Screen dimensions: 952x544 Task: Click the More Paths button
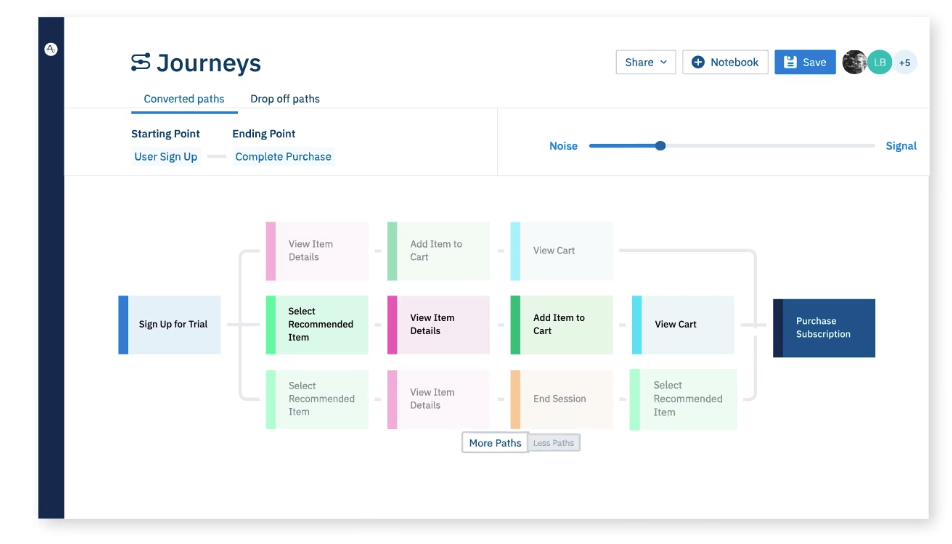coord(495,443)
